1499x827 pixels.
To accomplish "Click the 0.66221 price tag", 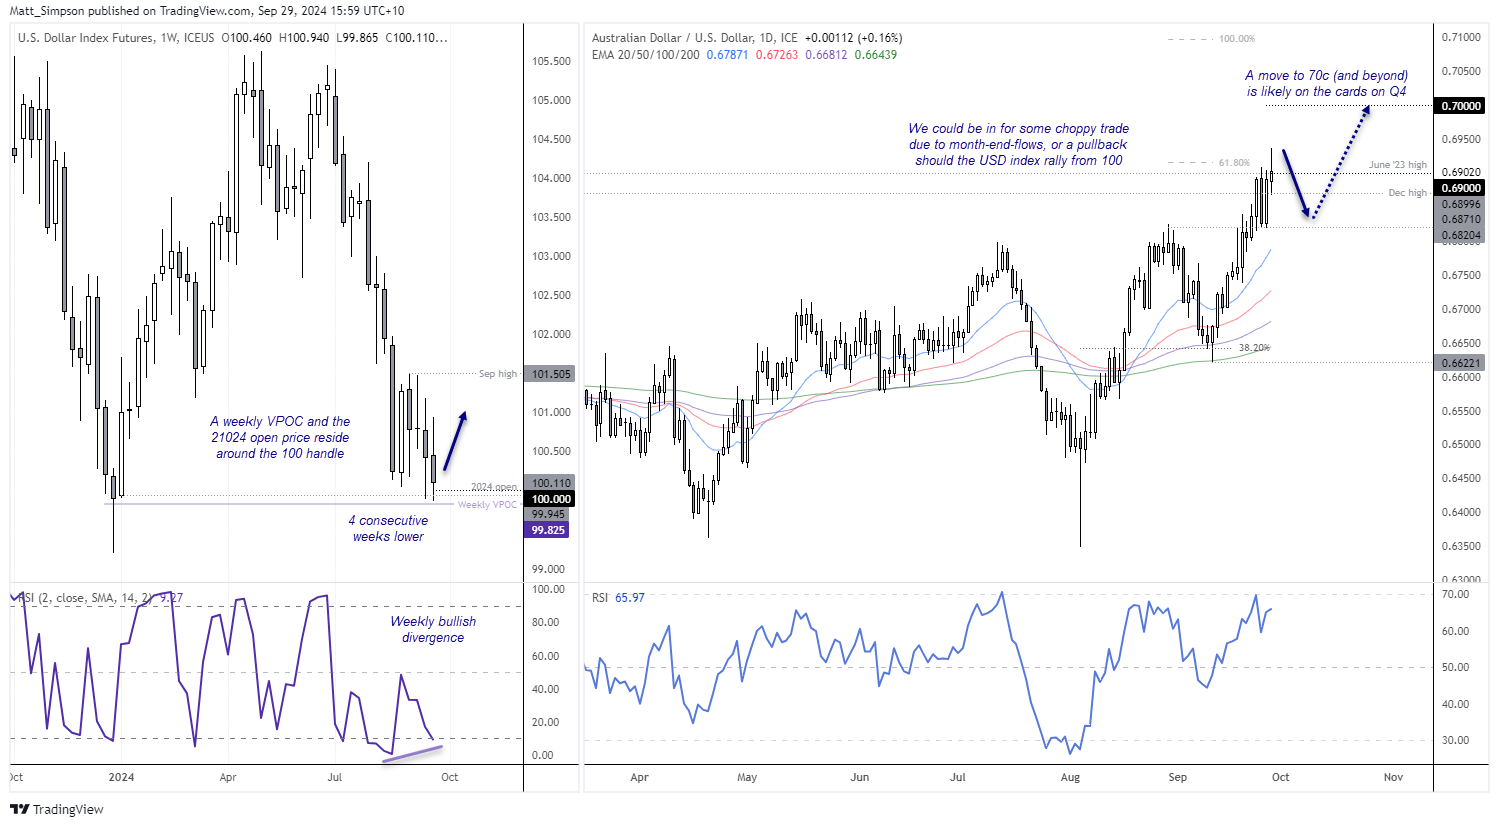I will pyautogui.click(x=1461, y=363).
